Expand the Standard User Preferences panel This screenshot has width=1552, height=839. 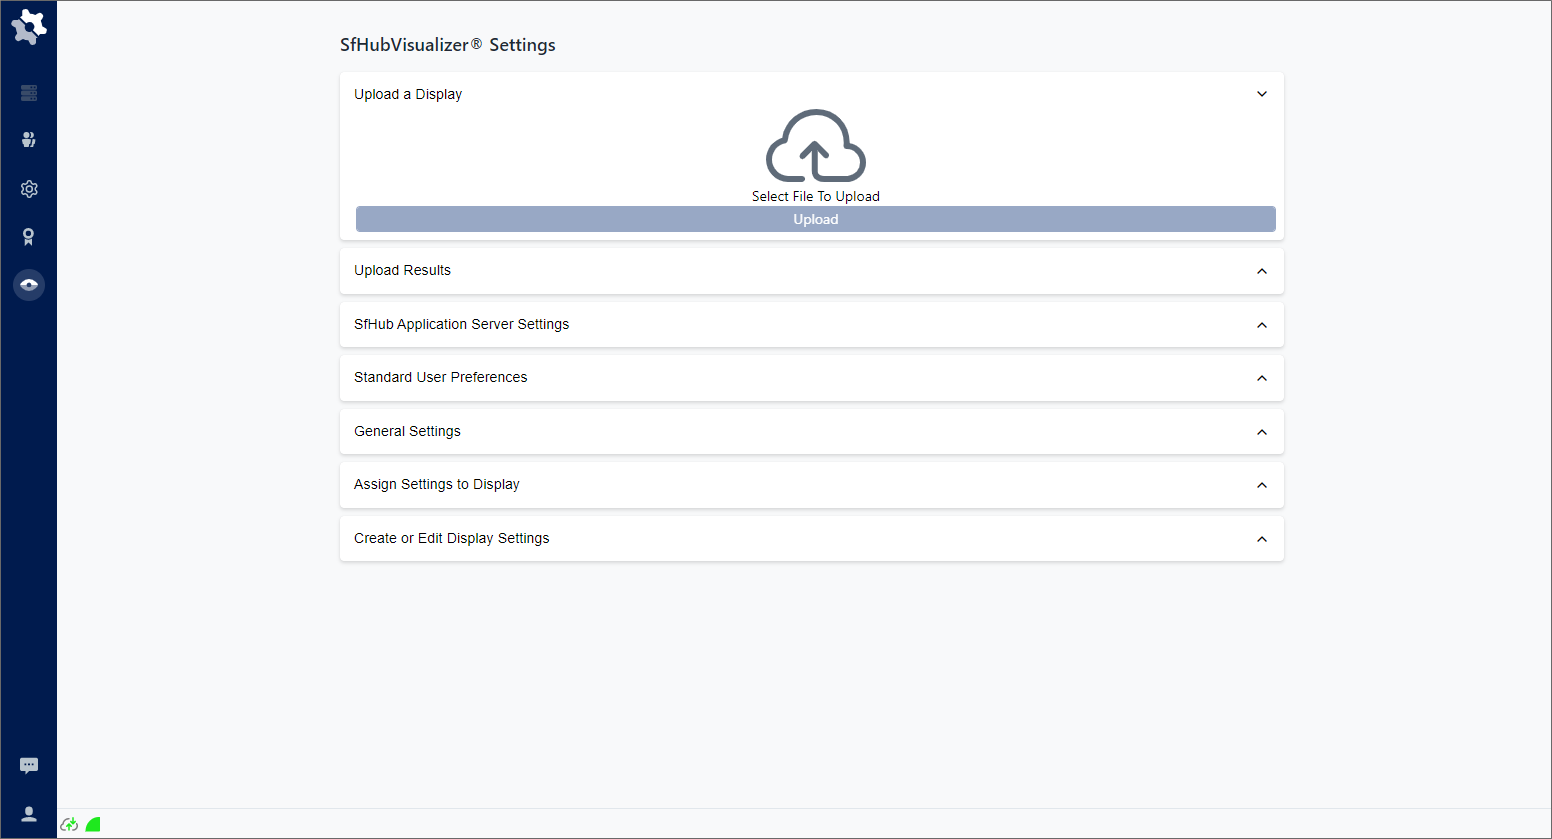pyautogui.click(x=1261, y=378)
